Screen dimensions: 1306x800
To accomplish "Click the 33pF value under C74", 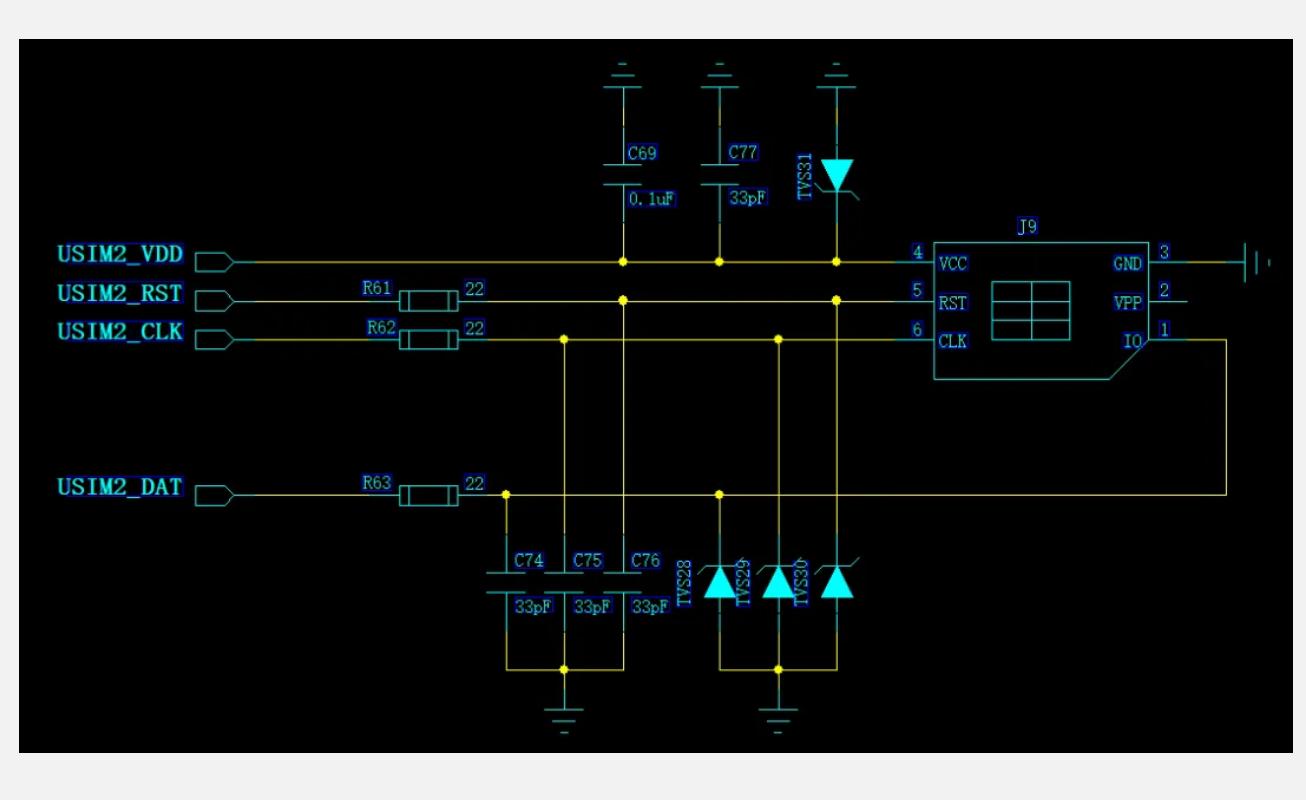I will 533,607.
